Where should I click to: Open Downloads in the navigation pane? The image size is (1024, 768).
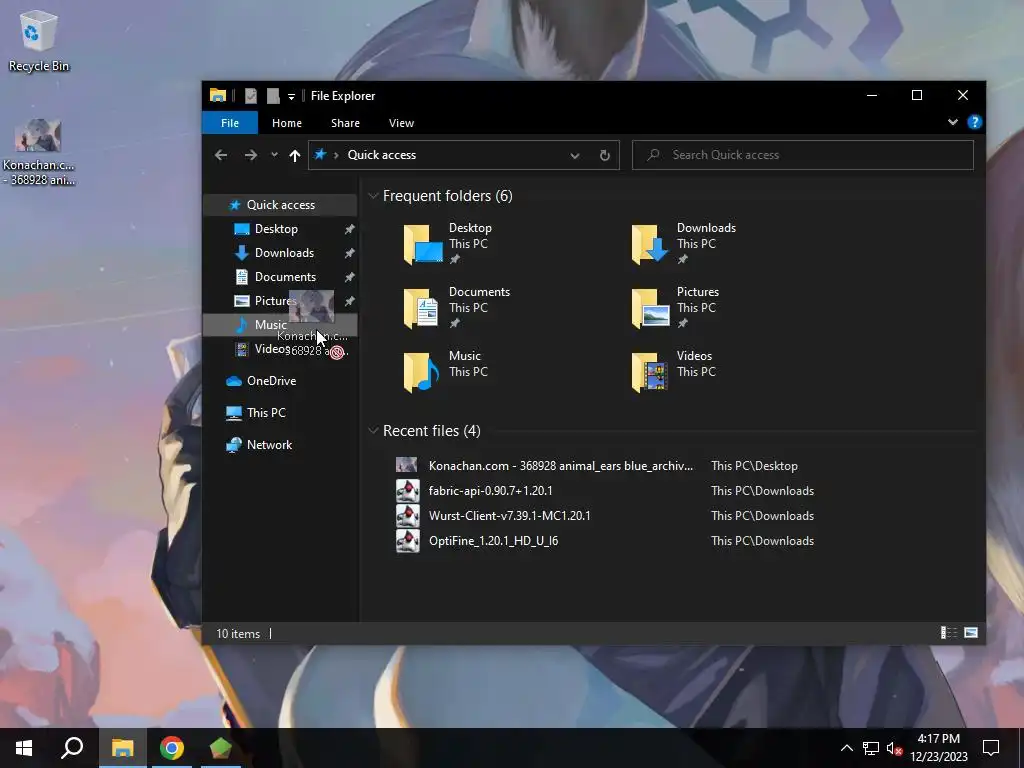(284, 253)
